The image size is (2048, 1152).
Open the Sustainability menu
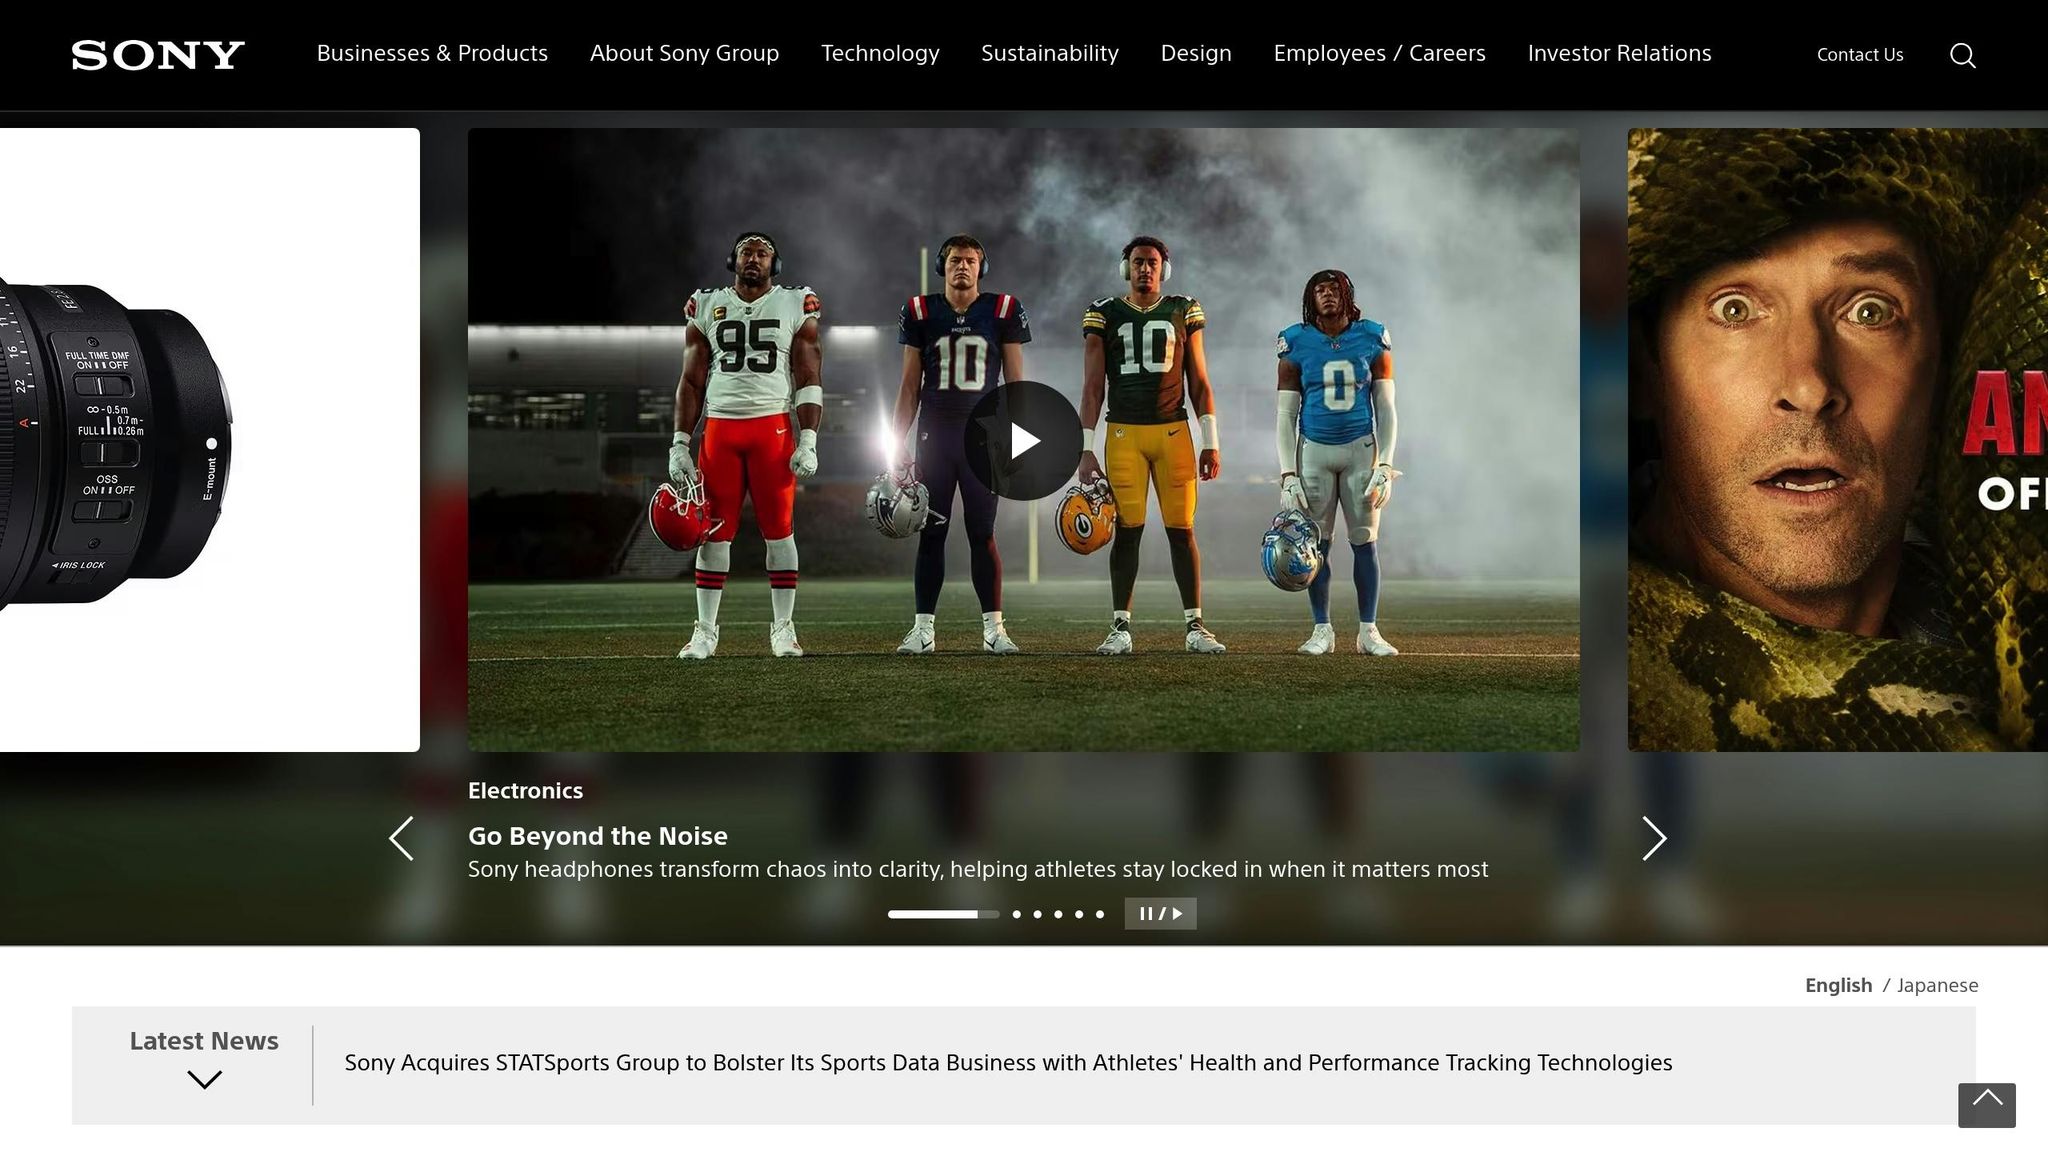[x=1049, y=53]
